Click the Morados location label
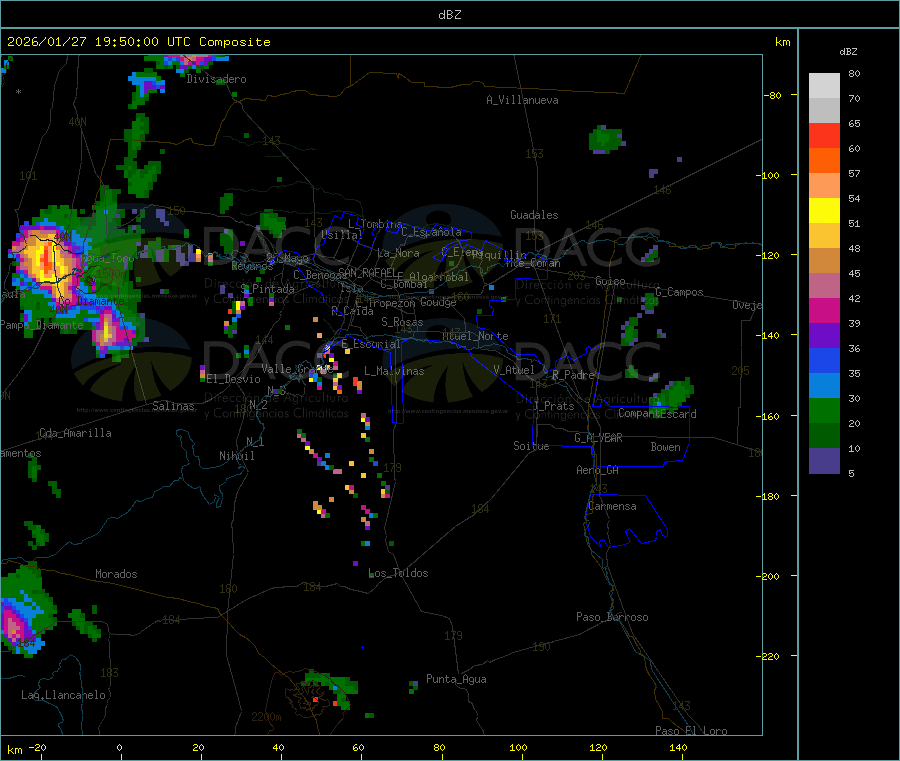900x761 pixels. click(116, 574)
